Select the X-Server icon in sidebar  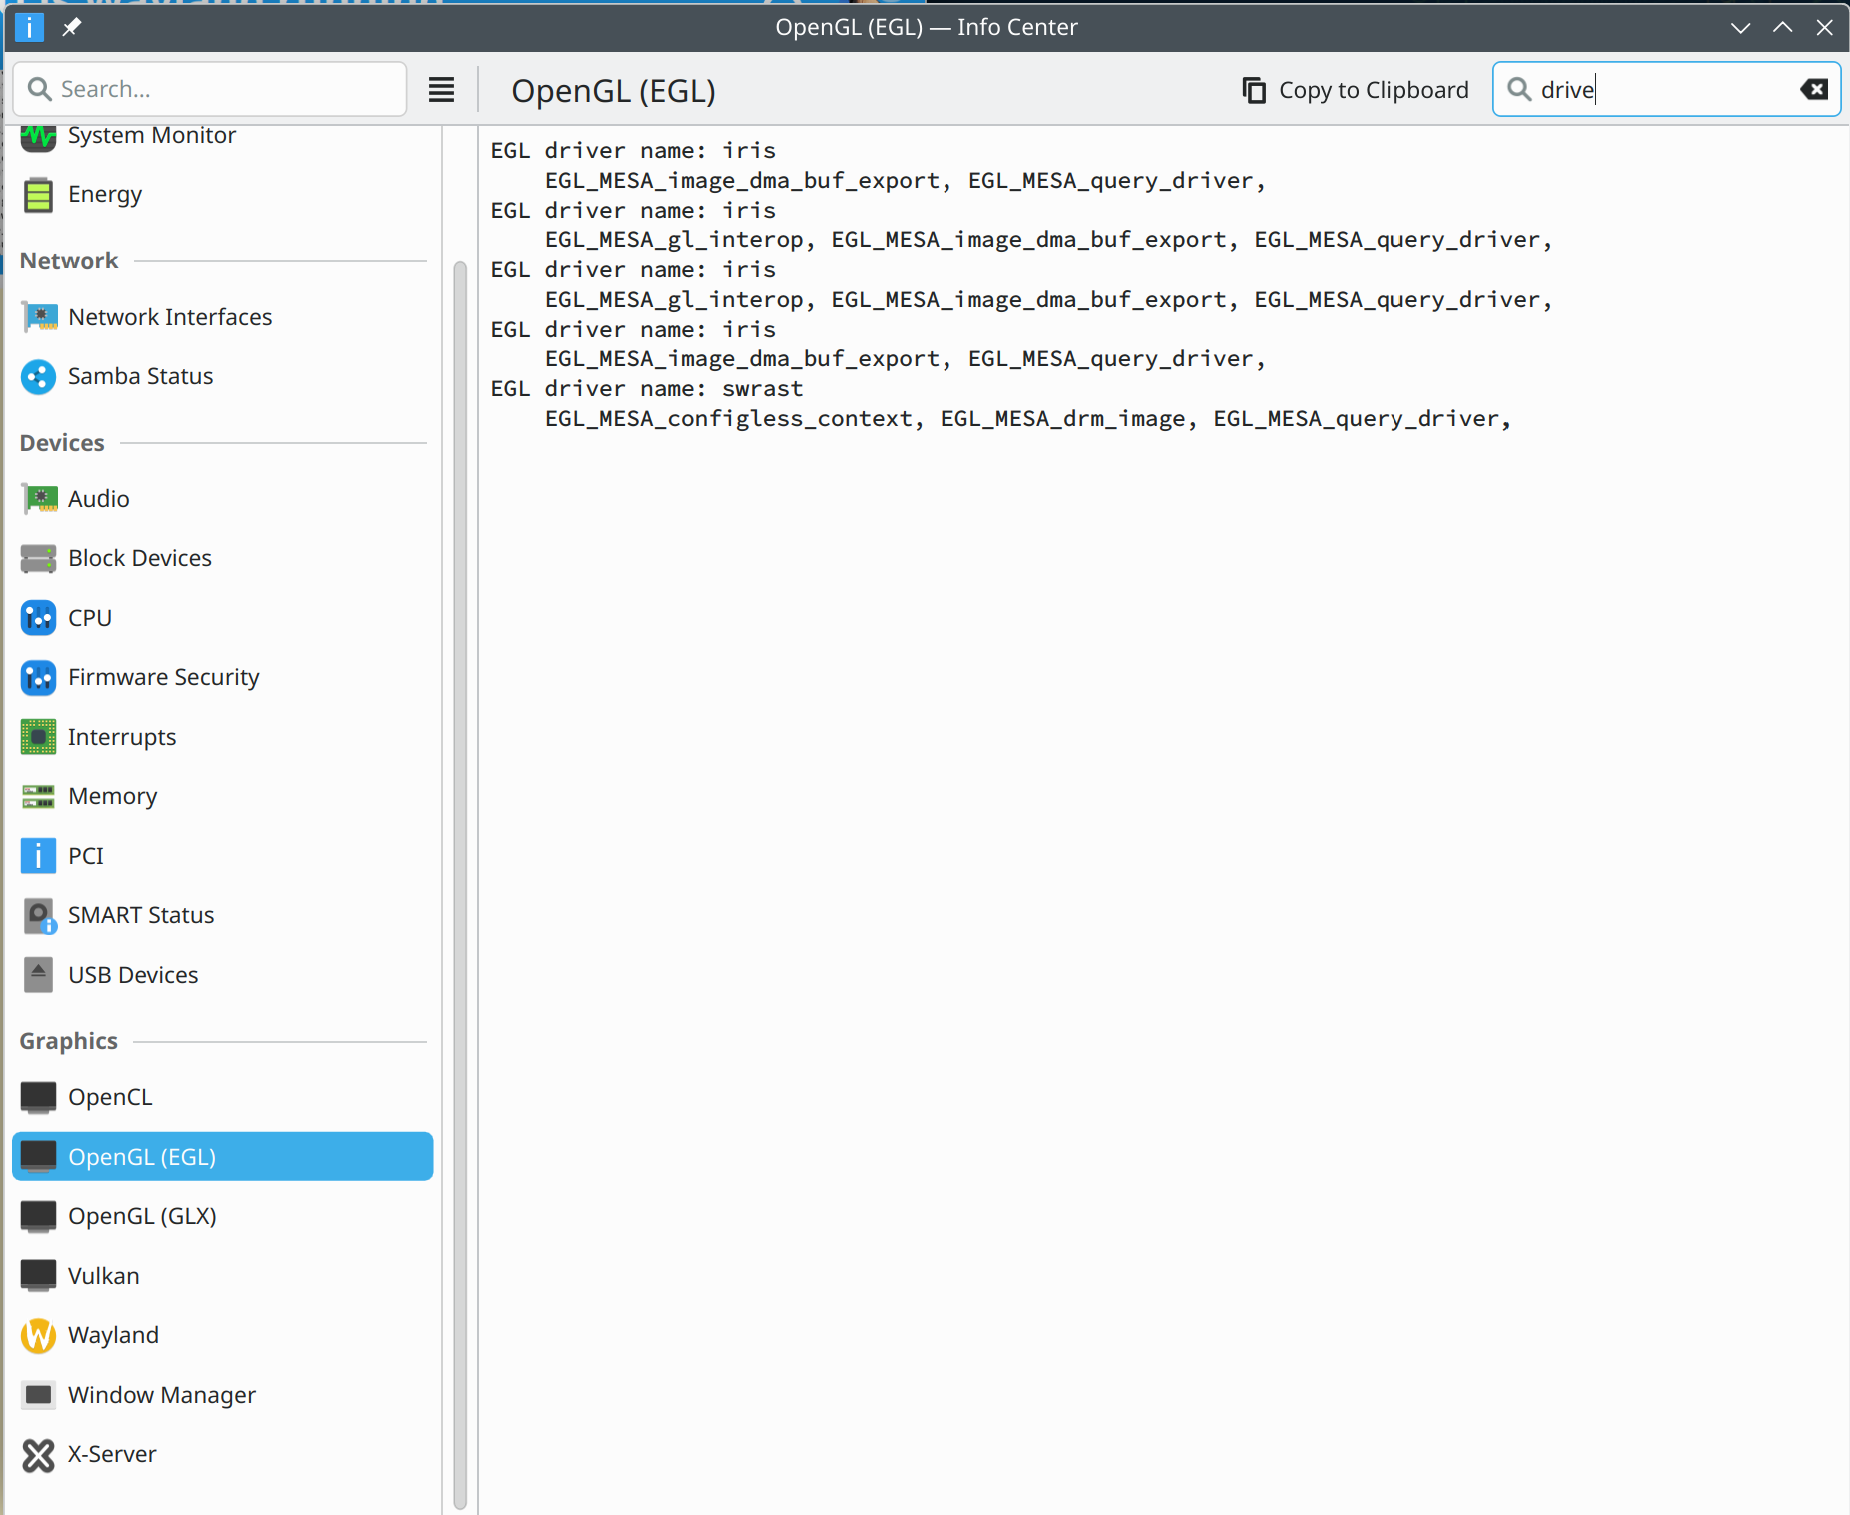(x=38, y=1455)
